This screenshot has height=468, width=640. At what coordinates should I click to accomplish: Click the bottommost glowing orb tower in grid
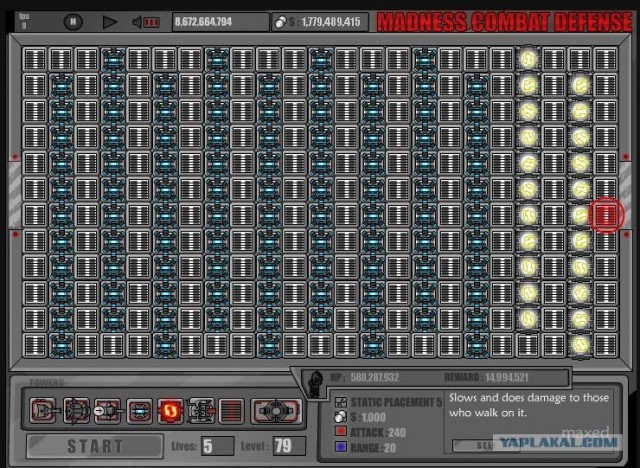click(x=580, y=345)
